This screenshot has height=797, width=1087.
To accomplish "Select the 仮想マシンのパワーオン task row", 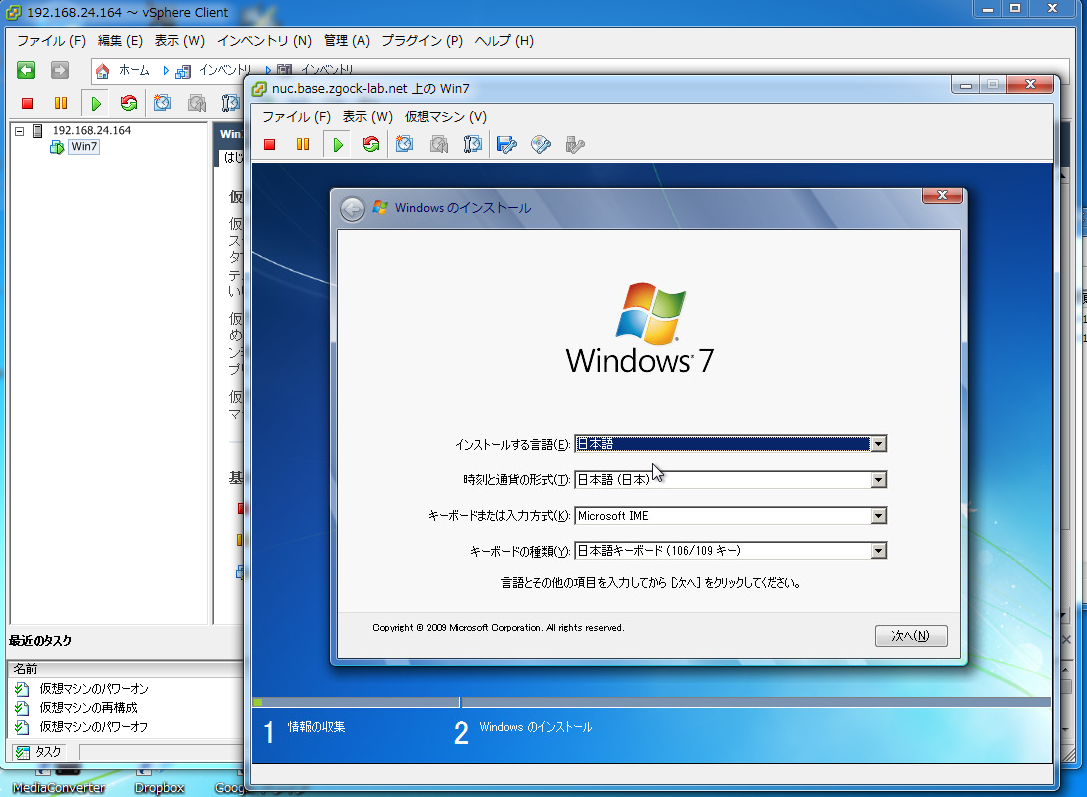I will (x=94, y=689).
